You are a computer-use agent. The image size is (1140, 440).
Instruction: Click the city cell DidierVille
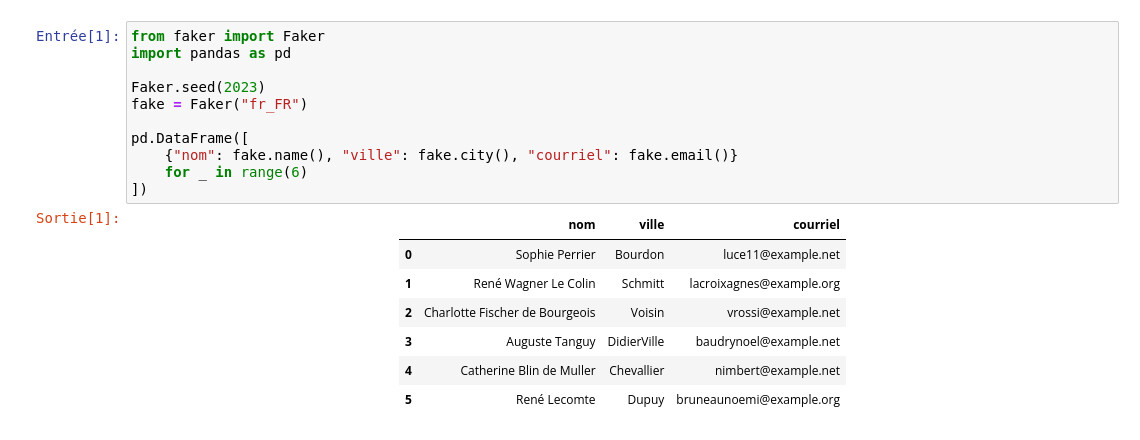(635, 342)
